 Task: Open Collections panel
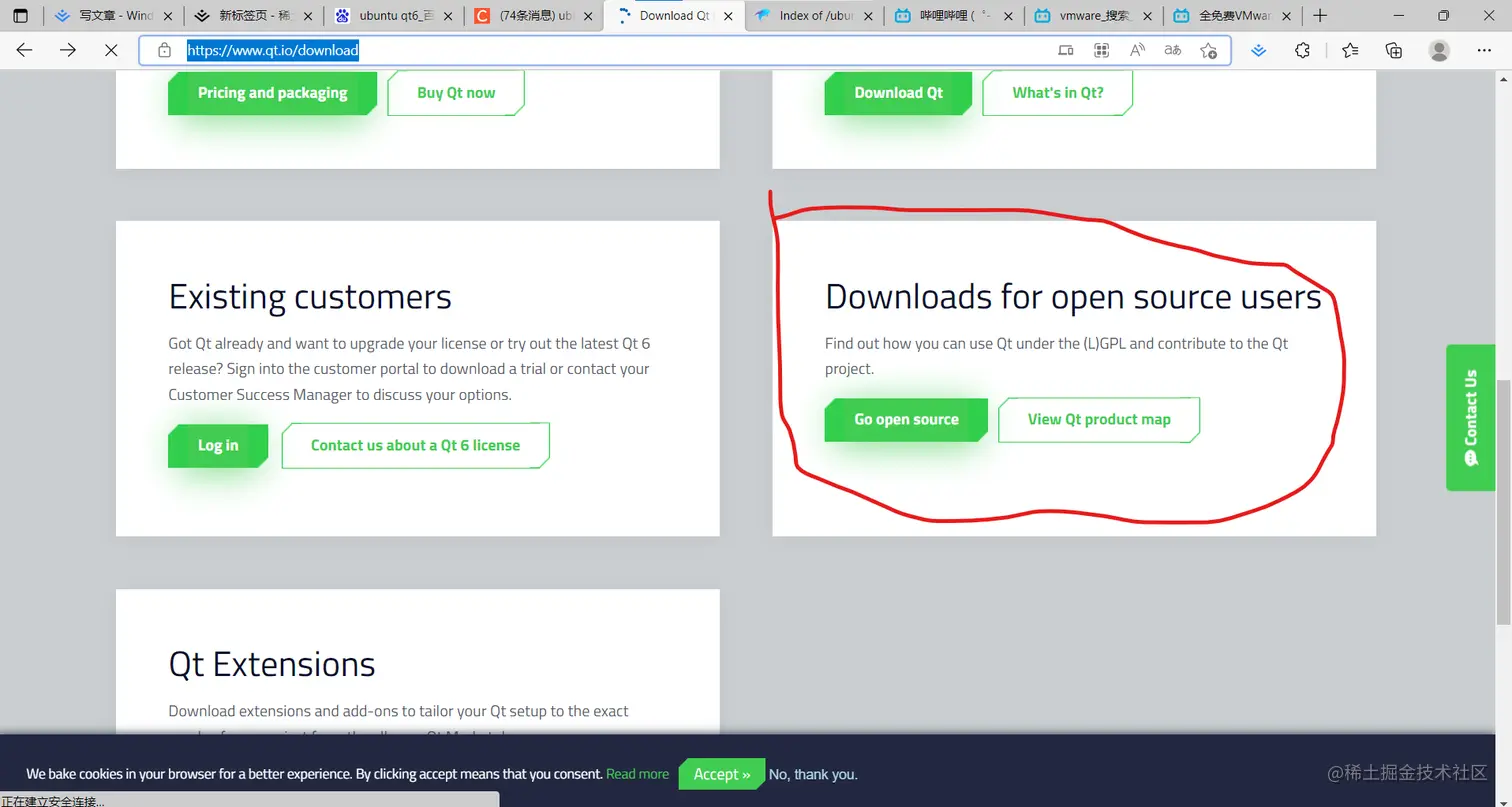1394,50
